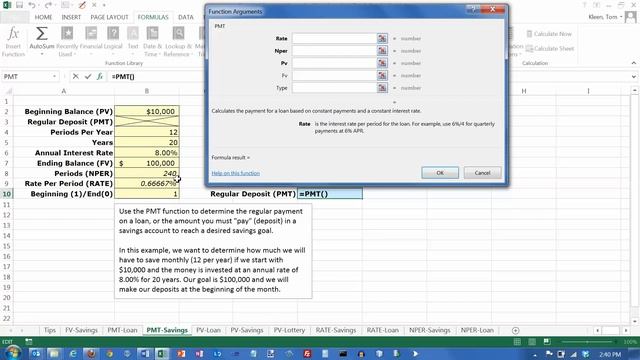640x360 pixels.
Task: Open PowerPoint from the taskbar
Action: coord(181,353)
